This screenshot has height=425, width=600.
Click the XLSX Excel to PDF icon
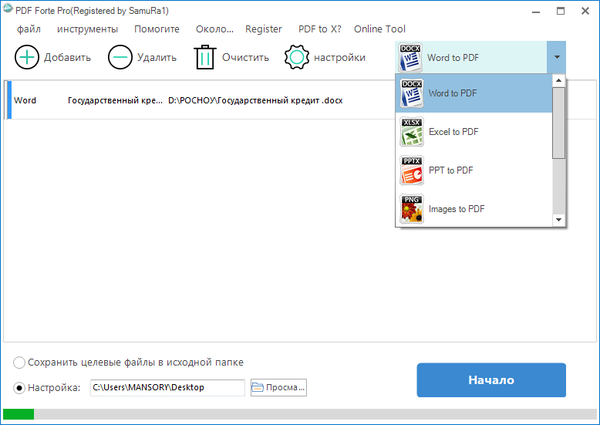click(411, 132)
